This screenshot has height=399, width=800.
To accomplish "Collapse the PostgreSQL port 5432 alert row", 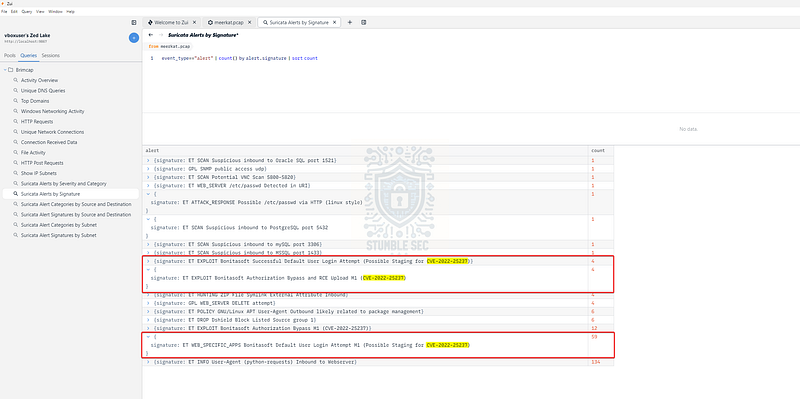I will 148,219.
